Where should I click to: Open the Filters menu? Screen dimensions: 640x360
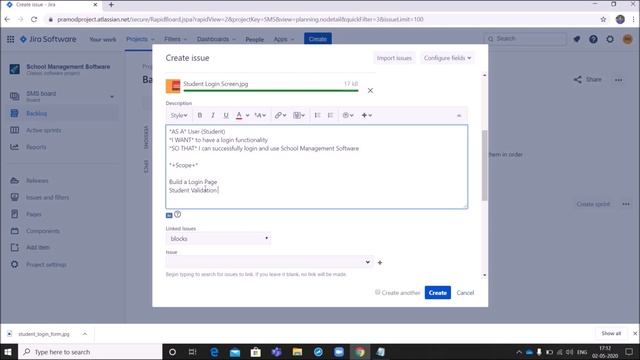point(176,39)
